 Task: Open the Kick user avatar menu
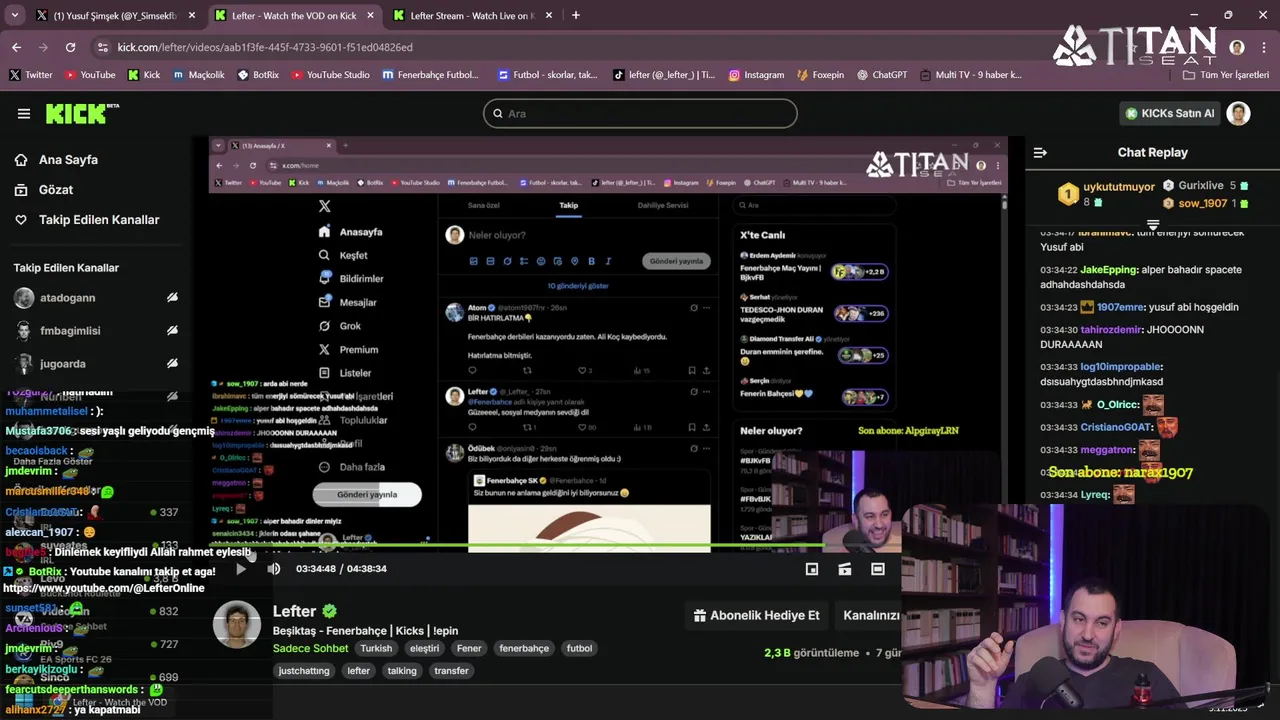[1239, 113]
